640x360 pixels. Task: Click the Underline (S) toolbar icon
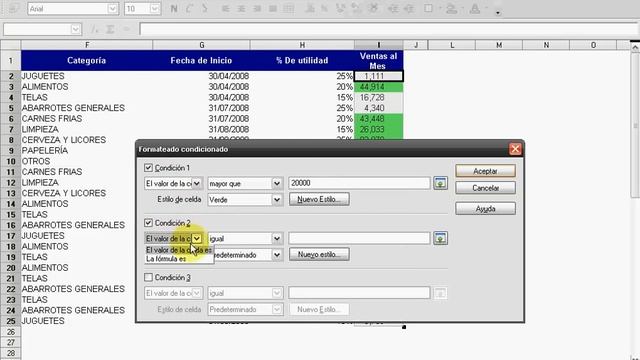click(x=204, y=9)
